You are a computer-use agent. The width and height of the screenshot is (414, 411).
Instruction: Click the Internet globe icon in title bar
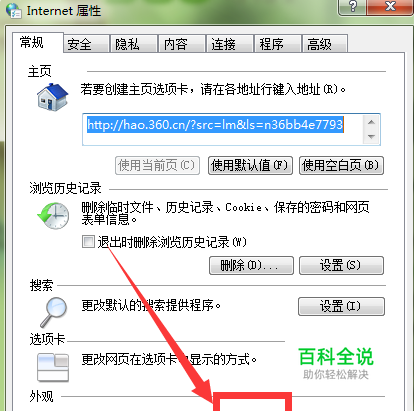14,10
